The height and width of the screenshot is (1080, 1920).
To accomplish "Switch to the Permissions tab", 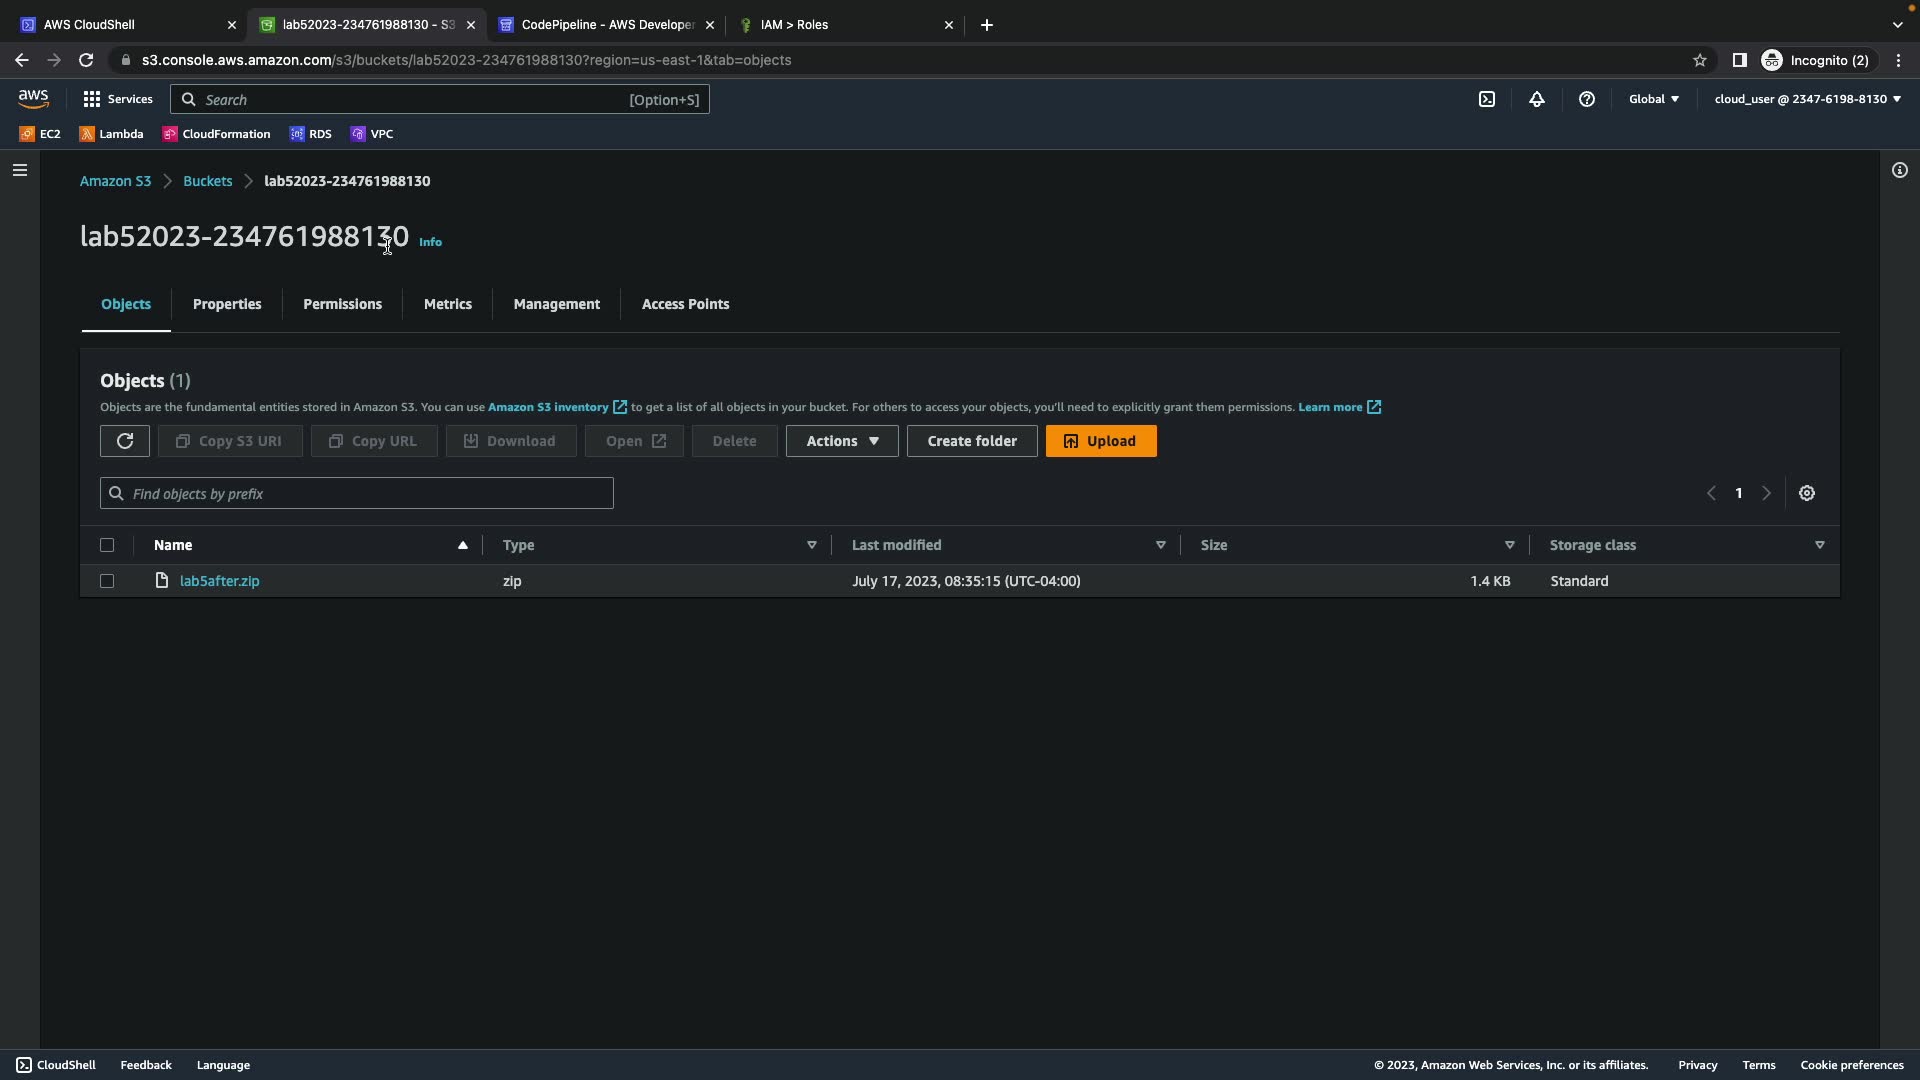I will (x=342, y=304).
